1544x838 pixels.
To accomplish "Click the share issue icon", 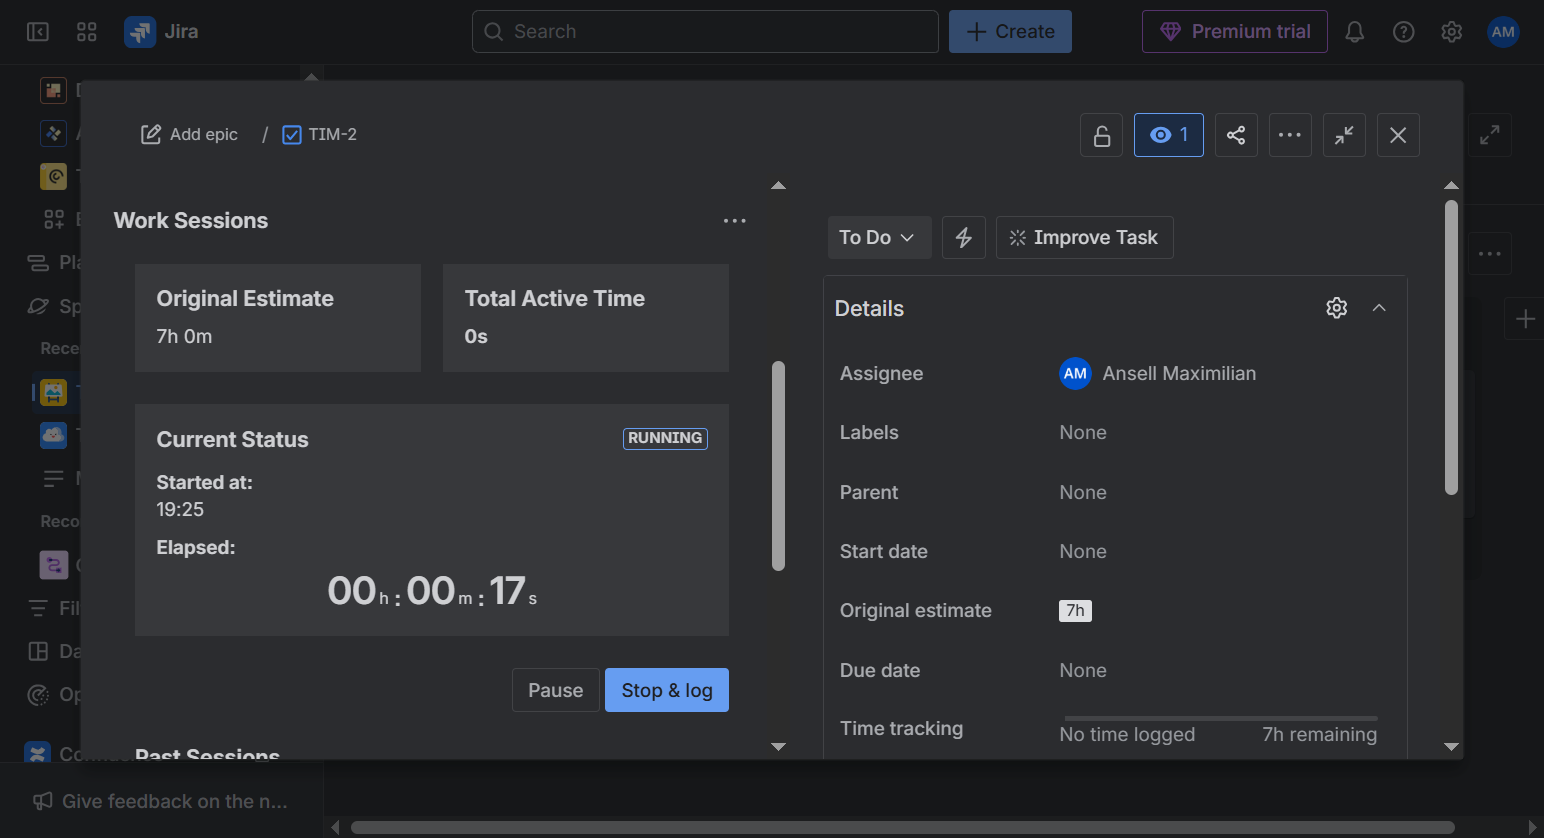I will (x=1236, y=135).
